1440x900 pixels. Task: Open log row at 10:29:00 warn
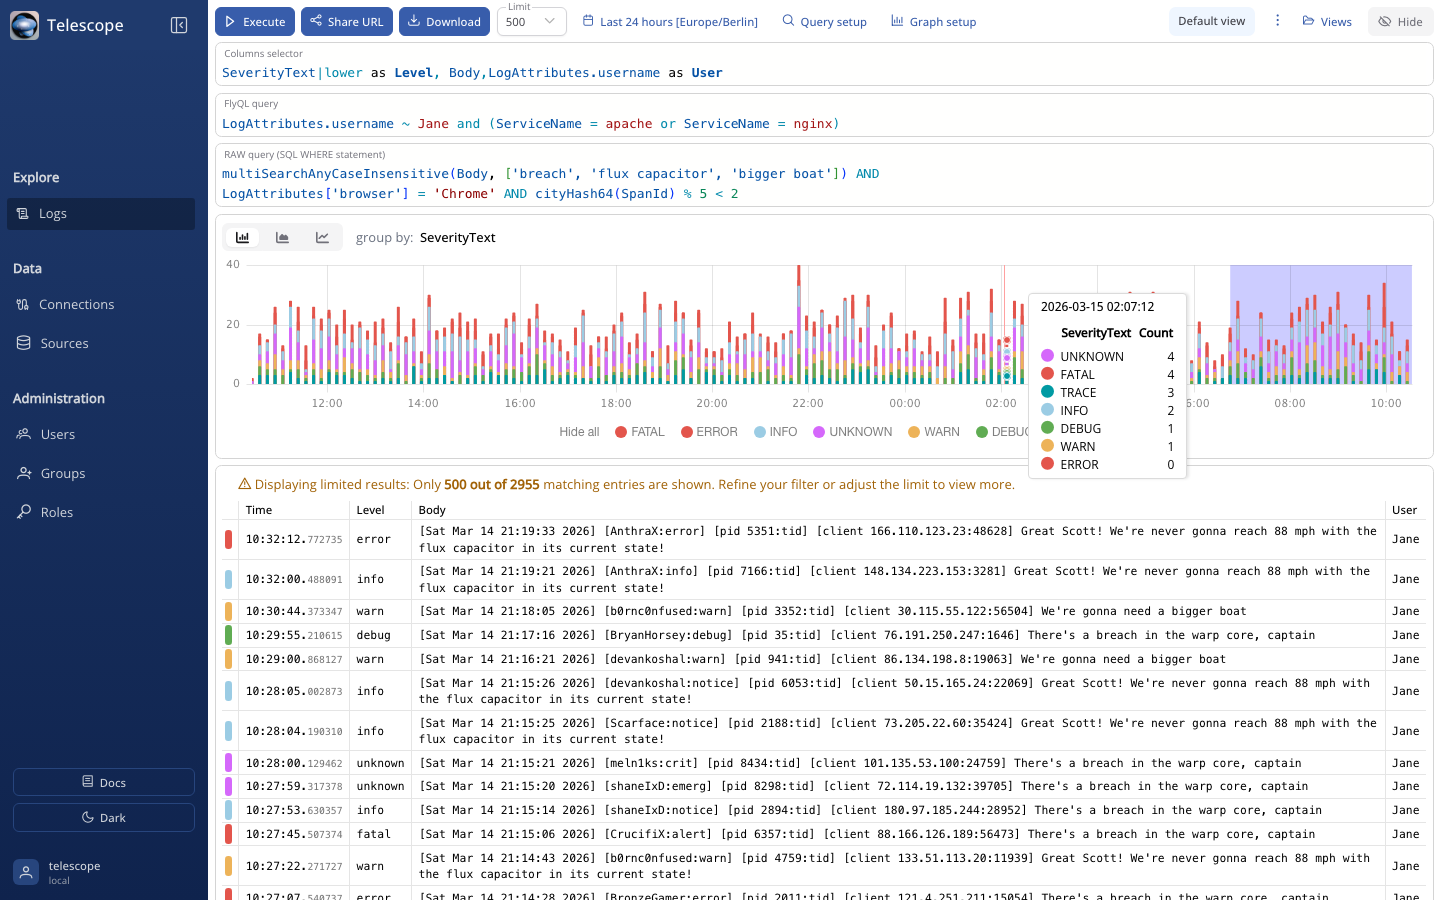824,659
